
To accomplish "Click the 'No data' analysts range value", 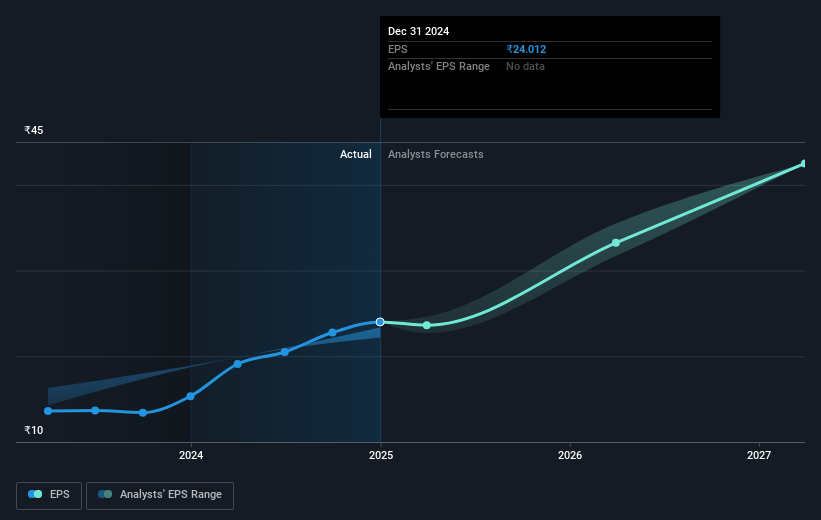I will click(x=525, y=67).
